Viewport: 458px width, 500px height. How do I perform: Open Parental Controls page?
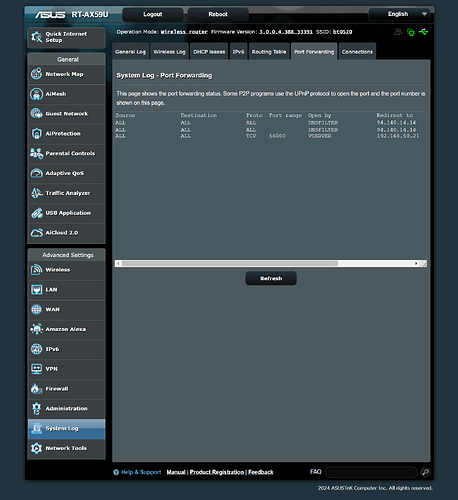click(x=66, y=153)
